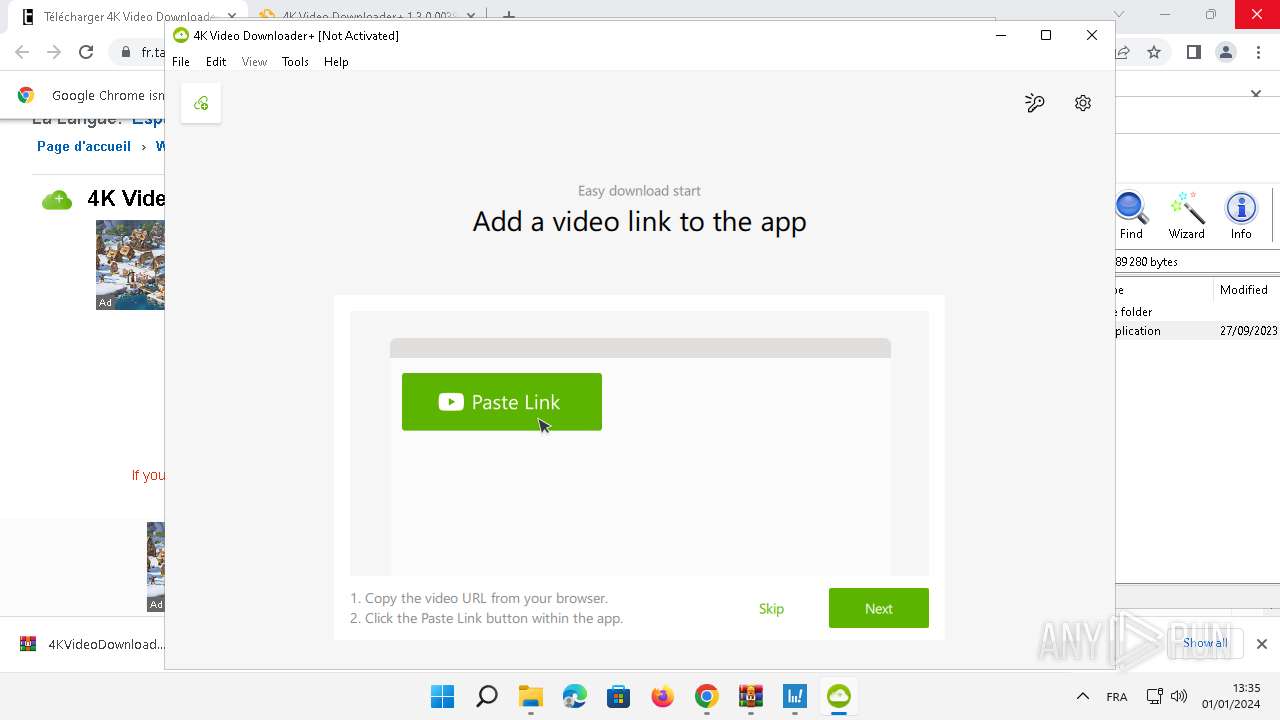Skip the onboarding tutorial
The height and width of the screenshot is (720, 1280).
coord(771,609)
